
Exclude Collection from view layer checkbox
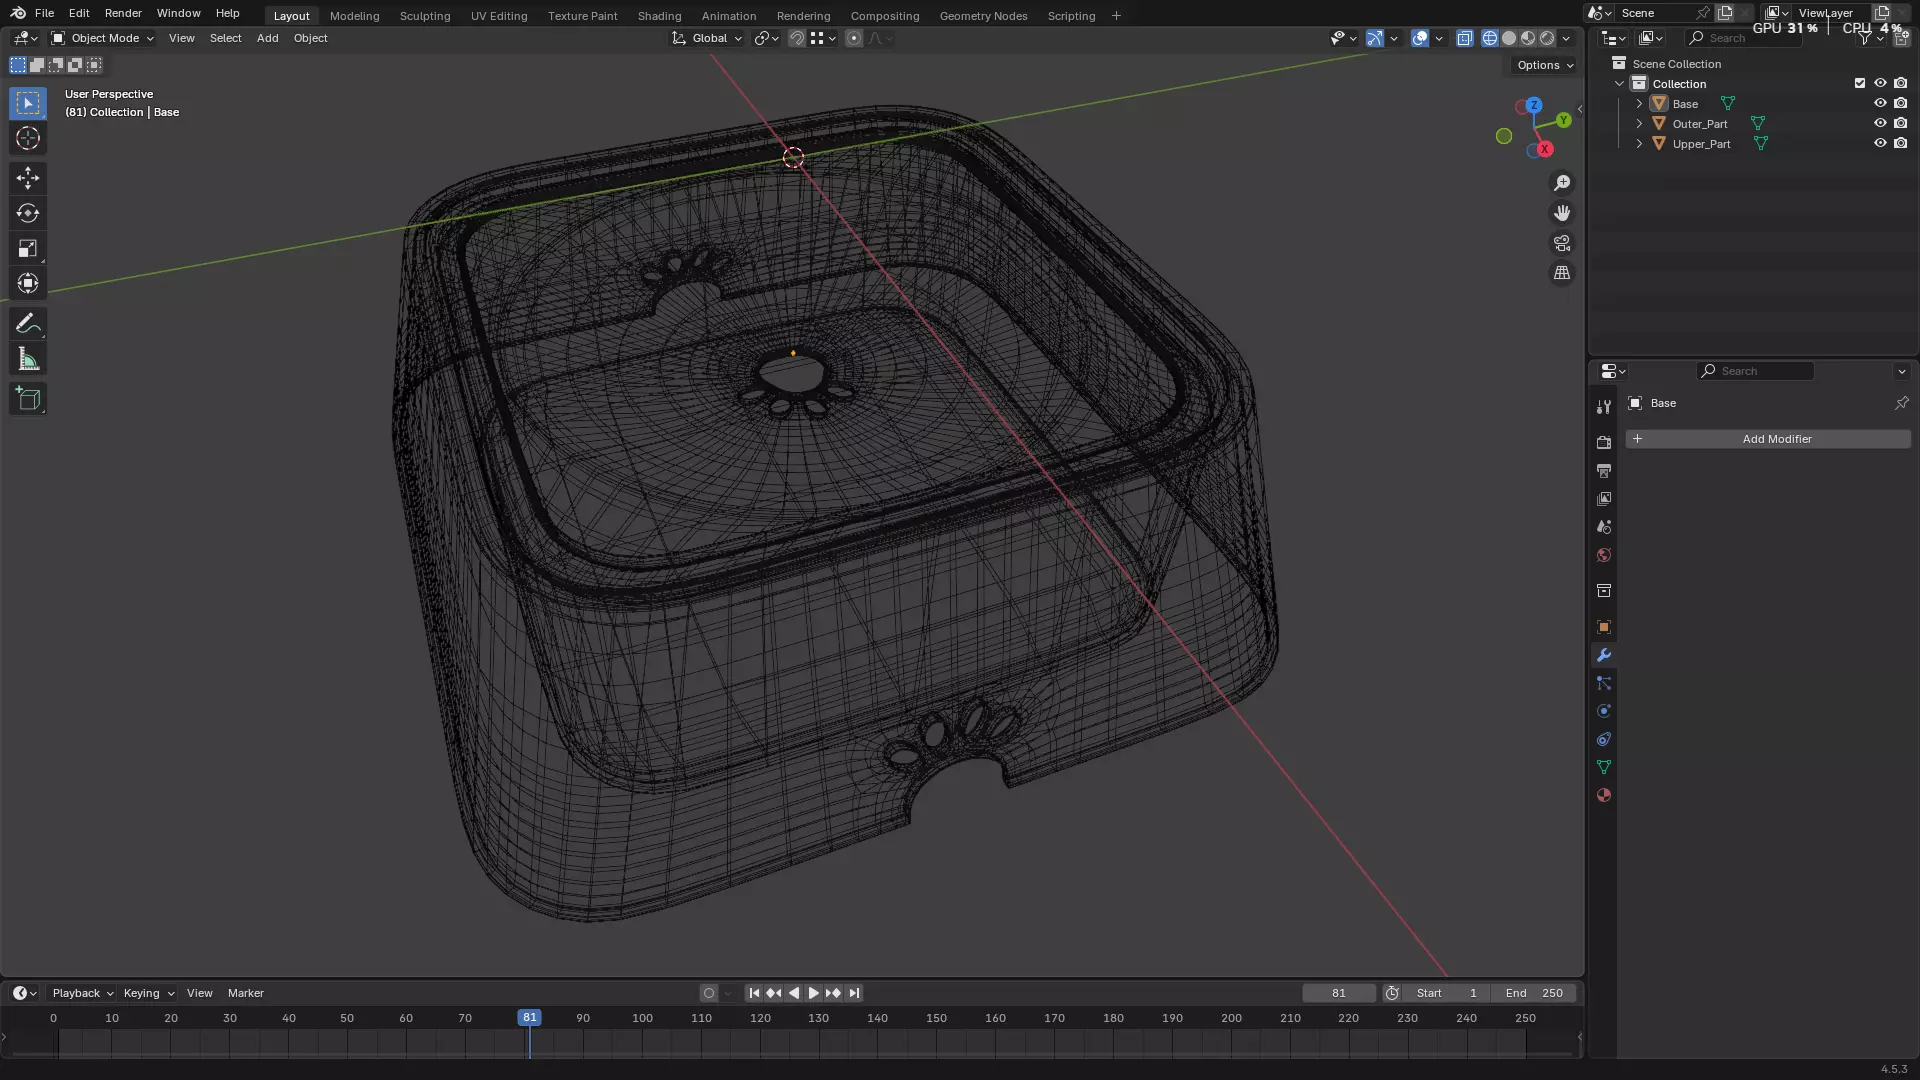pyautogui.click(x=1860, y=83)
